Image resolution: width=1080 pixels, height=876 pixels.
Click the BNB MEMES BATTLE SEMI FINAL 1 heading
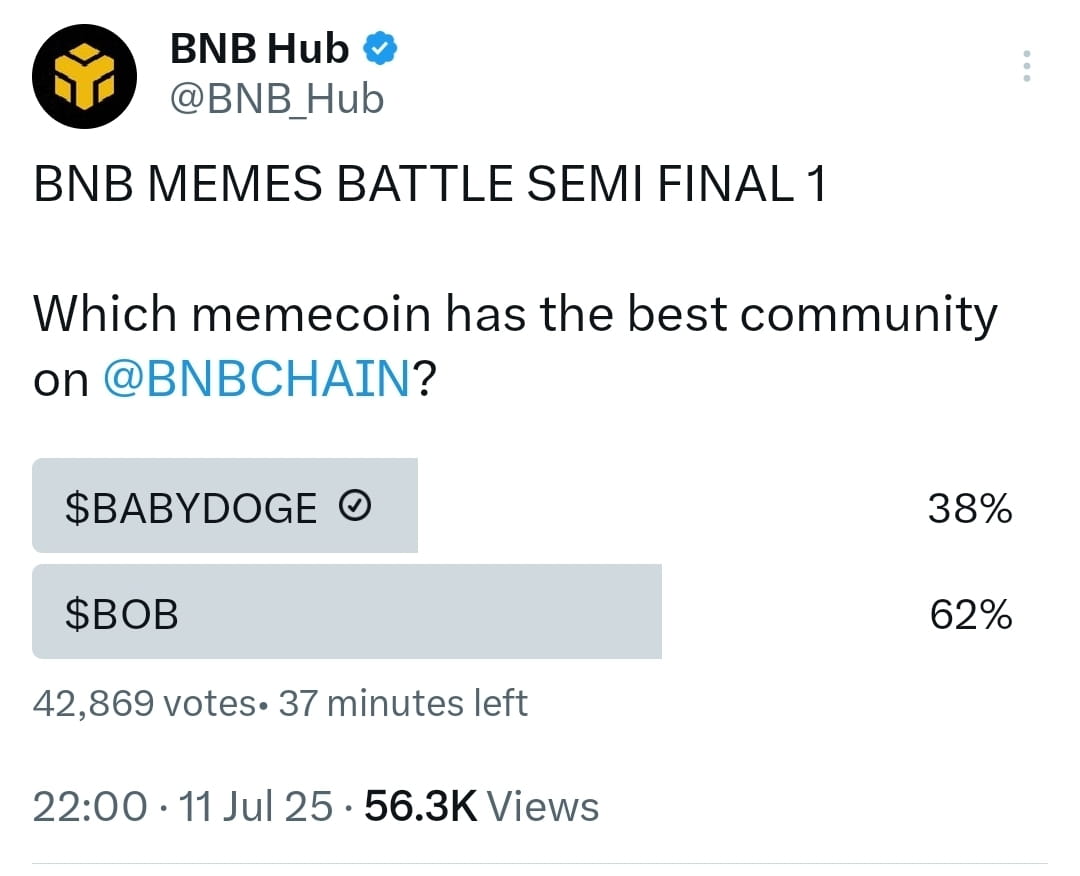pos(429,185)
